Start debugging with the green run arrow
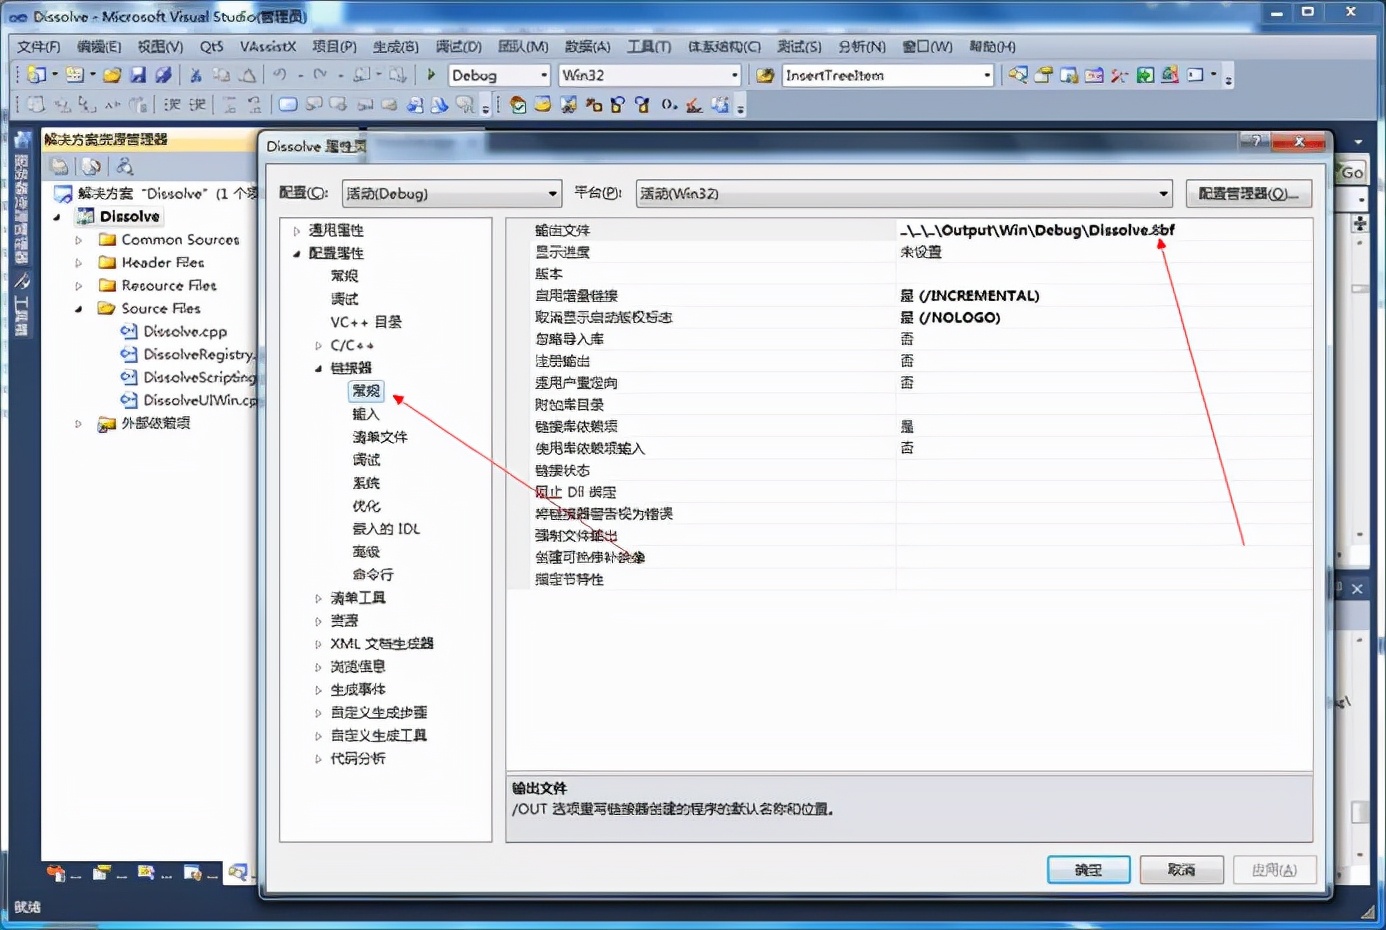1386x930 pixels. coord(431,75)
